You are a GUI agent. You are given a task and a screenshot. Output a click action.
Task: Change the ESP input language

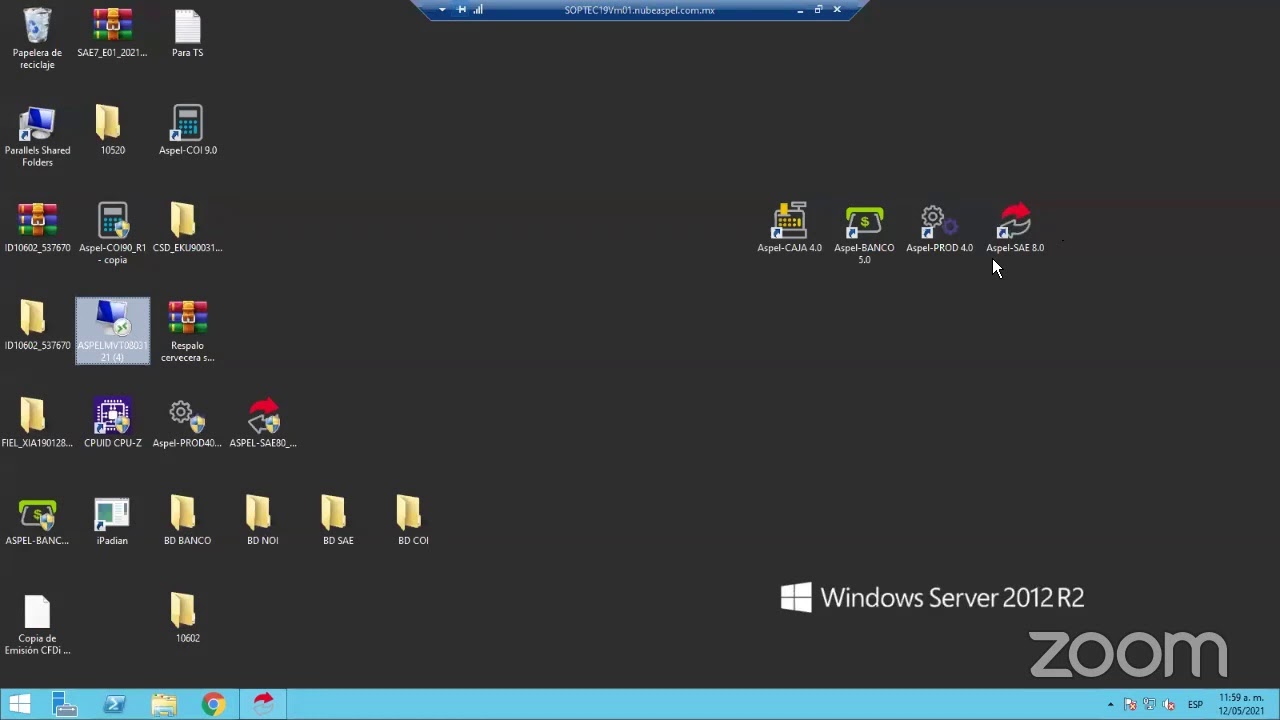(1195, 705)
